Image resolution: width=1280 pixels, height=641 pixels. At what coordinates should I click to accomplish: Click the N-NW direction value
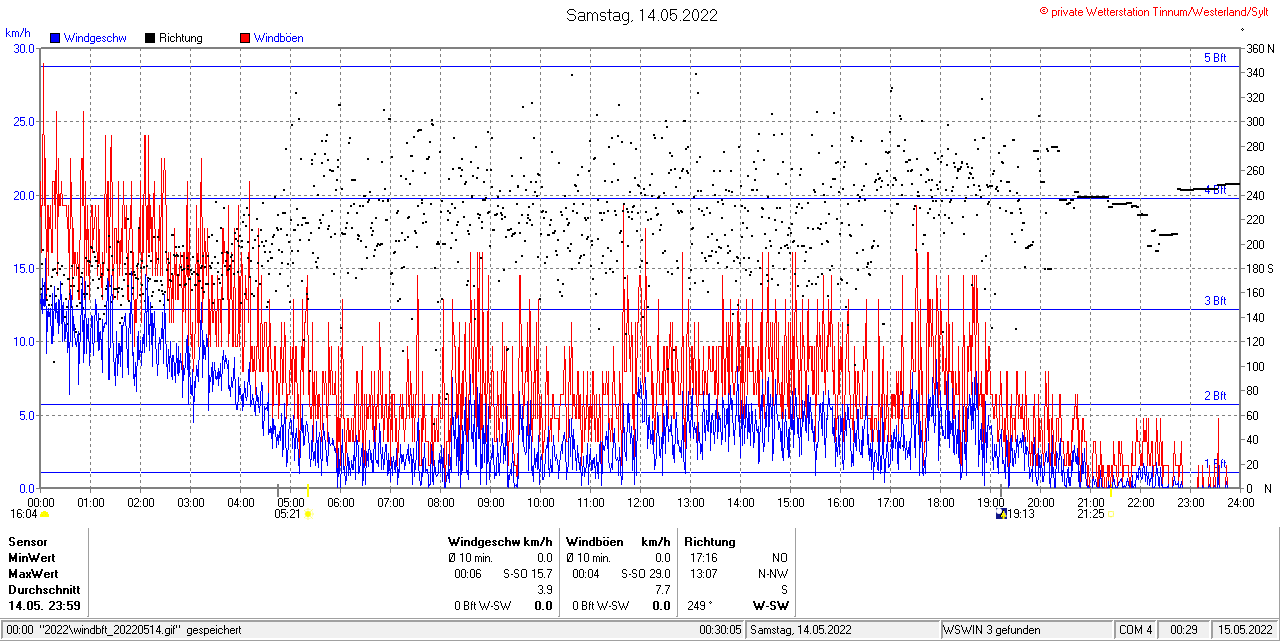(x=773, y=574)
